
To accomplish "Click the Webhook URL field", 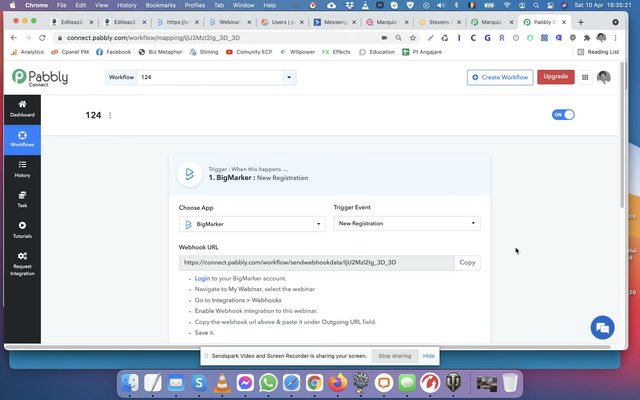I will [316, 262].
